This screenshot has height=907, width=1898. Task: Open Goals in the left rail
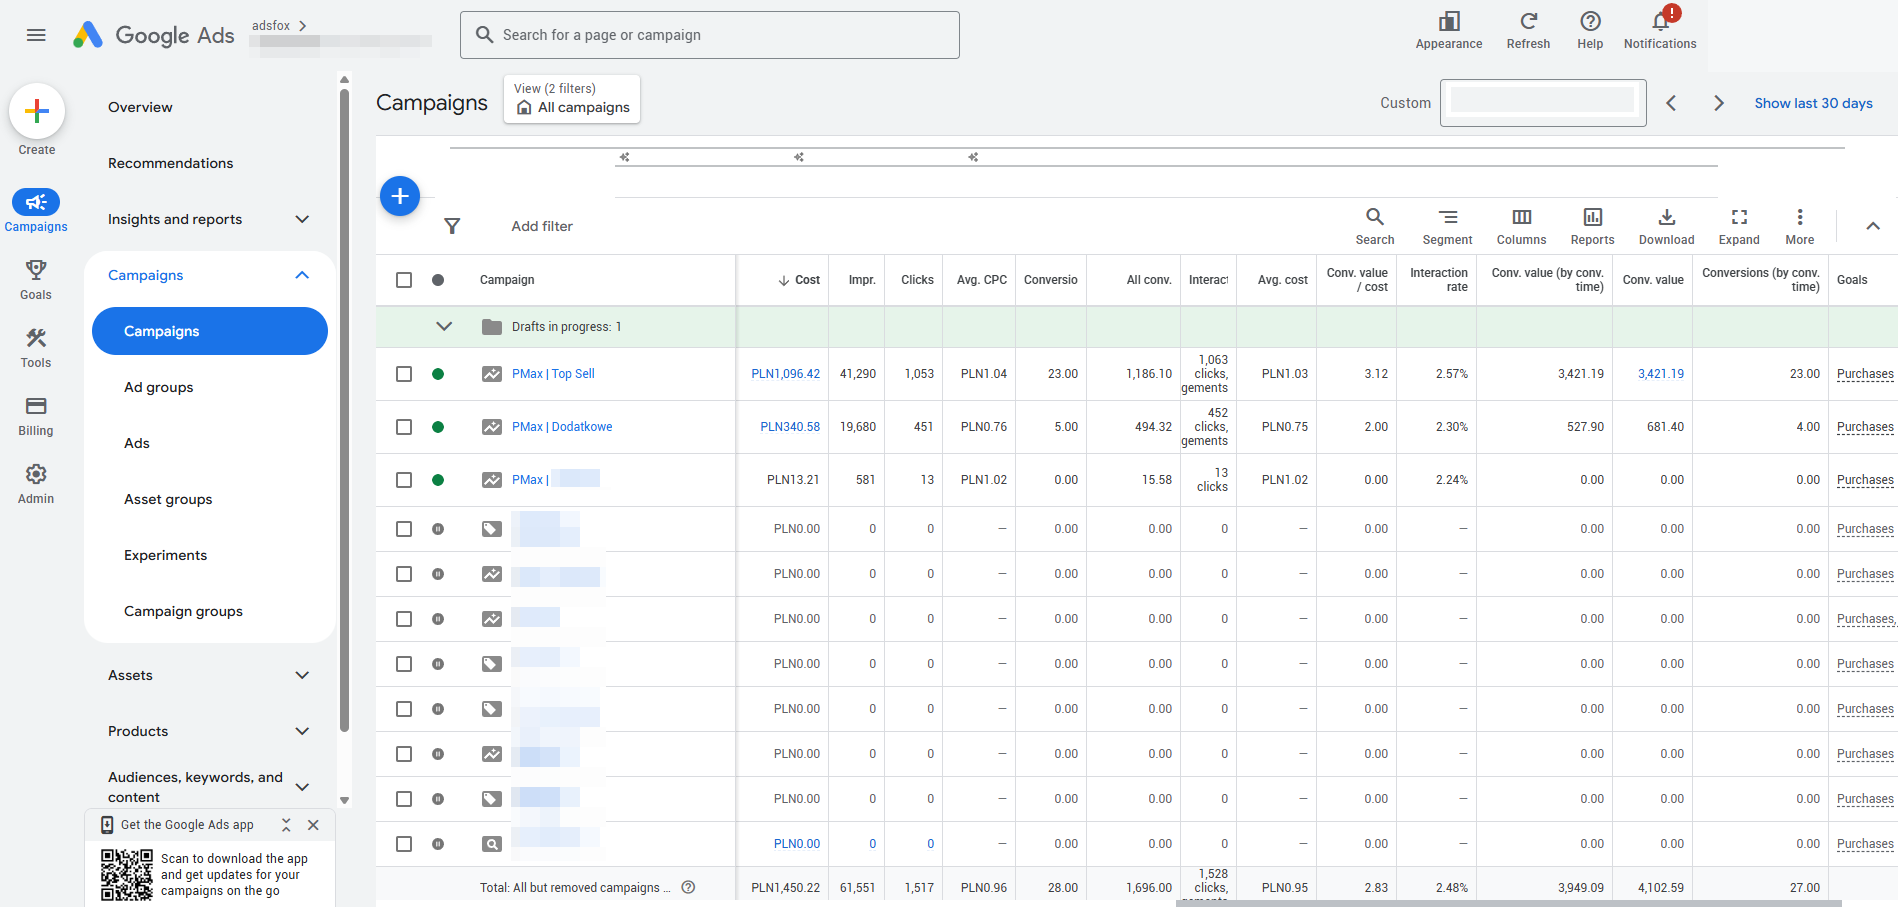36,279
